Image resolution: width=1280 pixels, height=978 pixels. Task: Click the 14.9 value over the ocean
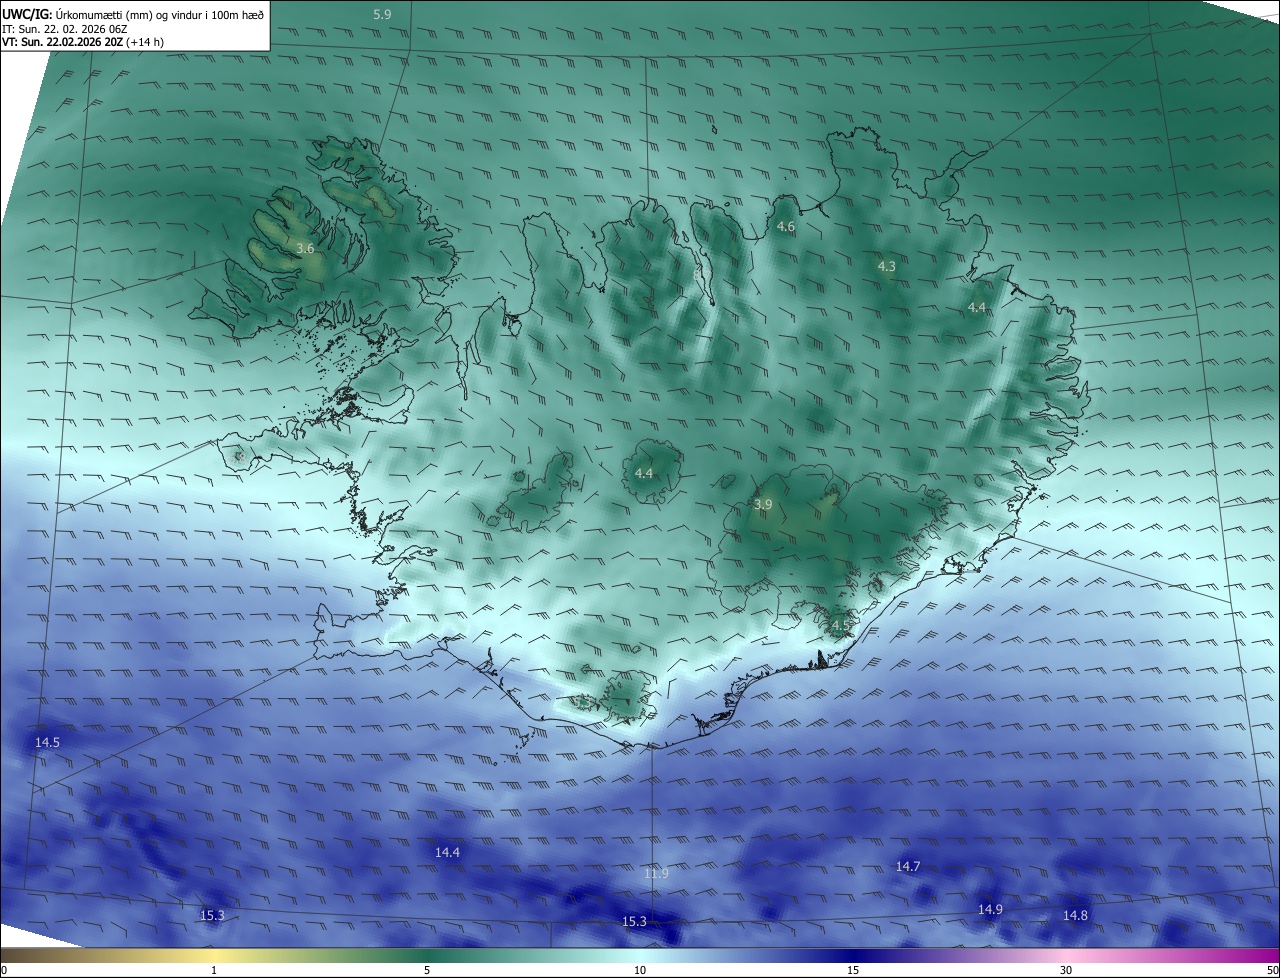990,909
